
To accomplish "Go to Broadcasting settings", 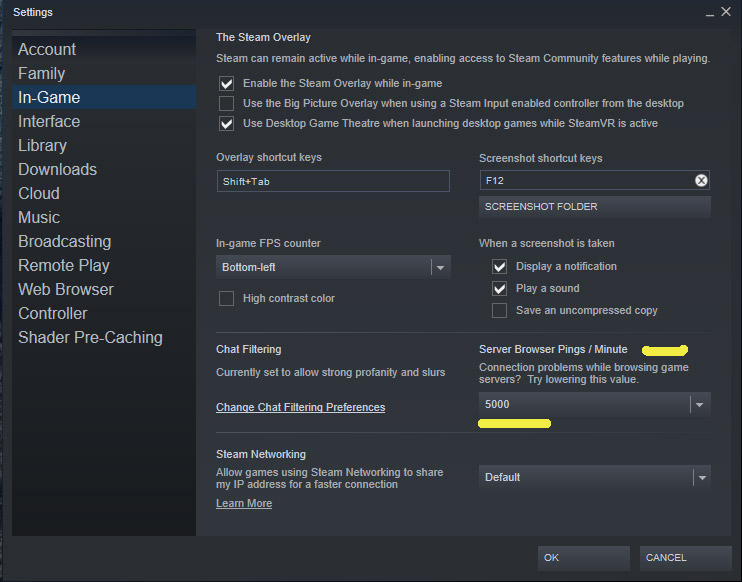I will pos(104,241).
